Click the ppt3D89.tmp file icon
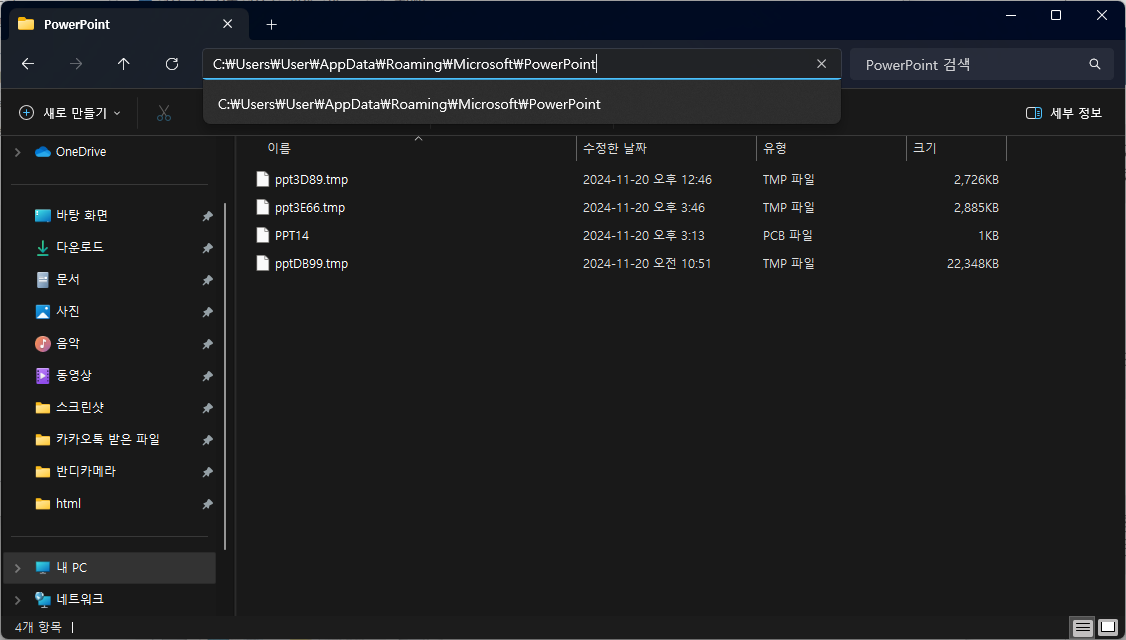This screenshot has width=1126, height=640. pyautogui.click(x=263, y=180)
